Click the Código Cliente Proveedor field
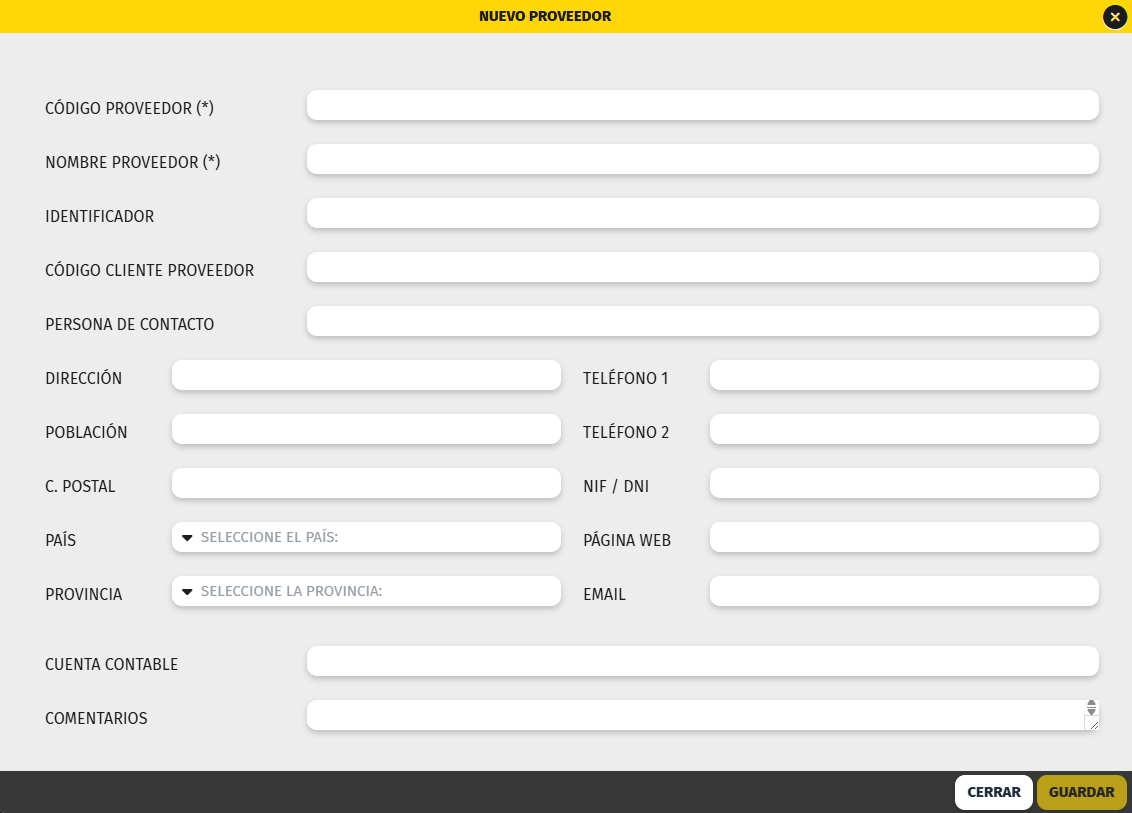Viewport: 1132px width, 813px height. pos(702,267)
